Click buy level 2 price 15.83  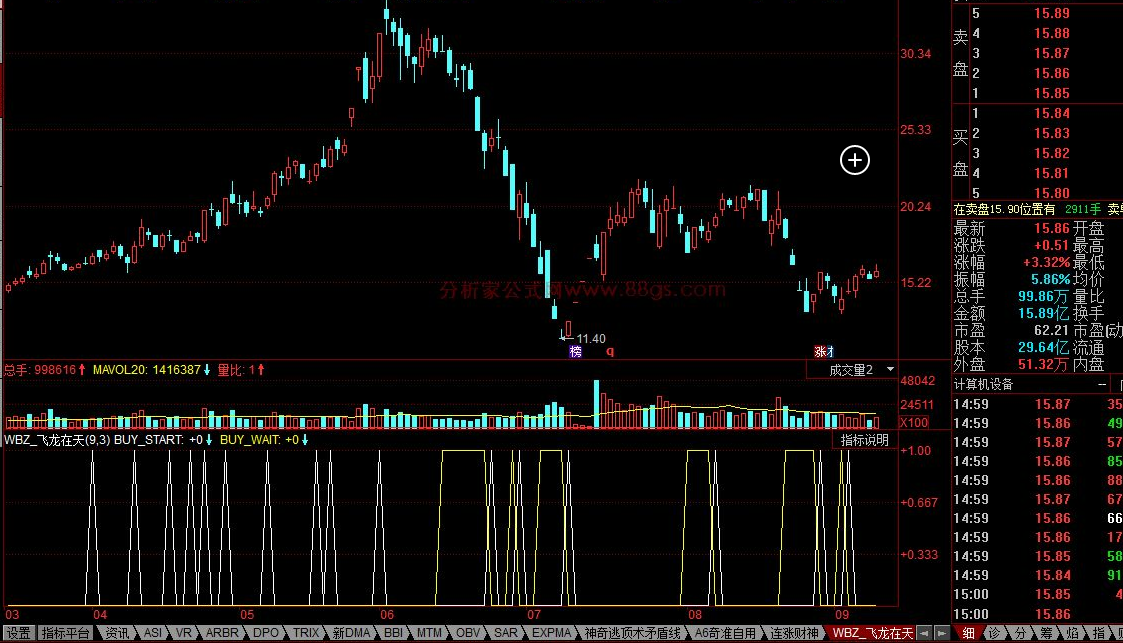click(x=1051, y=133)
